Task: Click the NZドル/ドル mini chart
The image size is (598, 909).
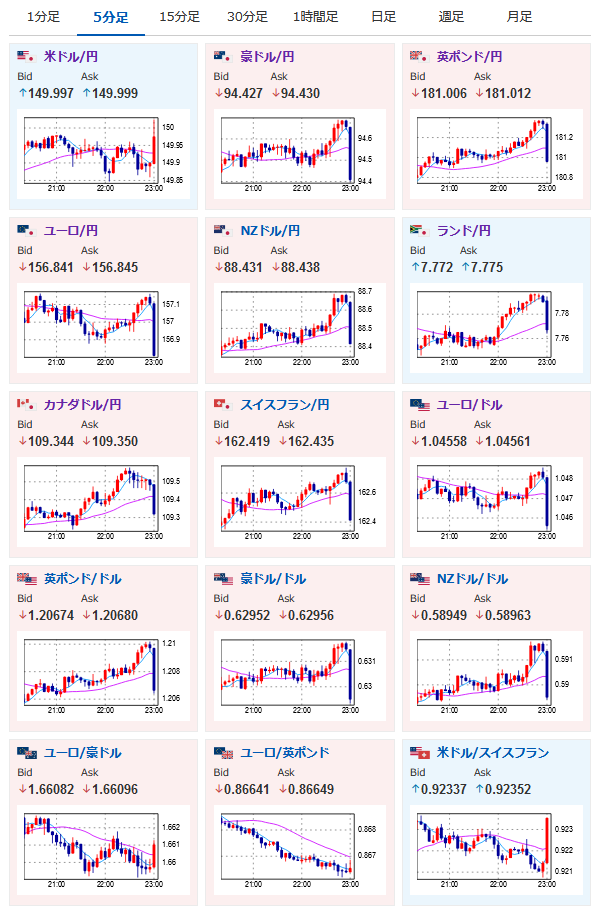Action: 496,676
